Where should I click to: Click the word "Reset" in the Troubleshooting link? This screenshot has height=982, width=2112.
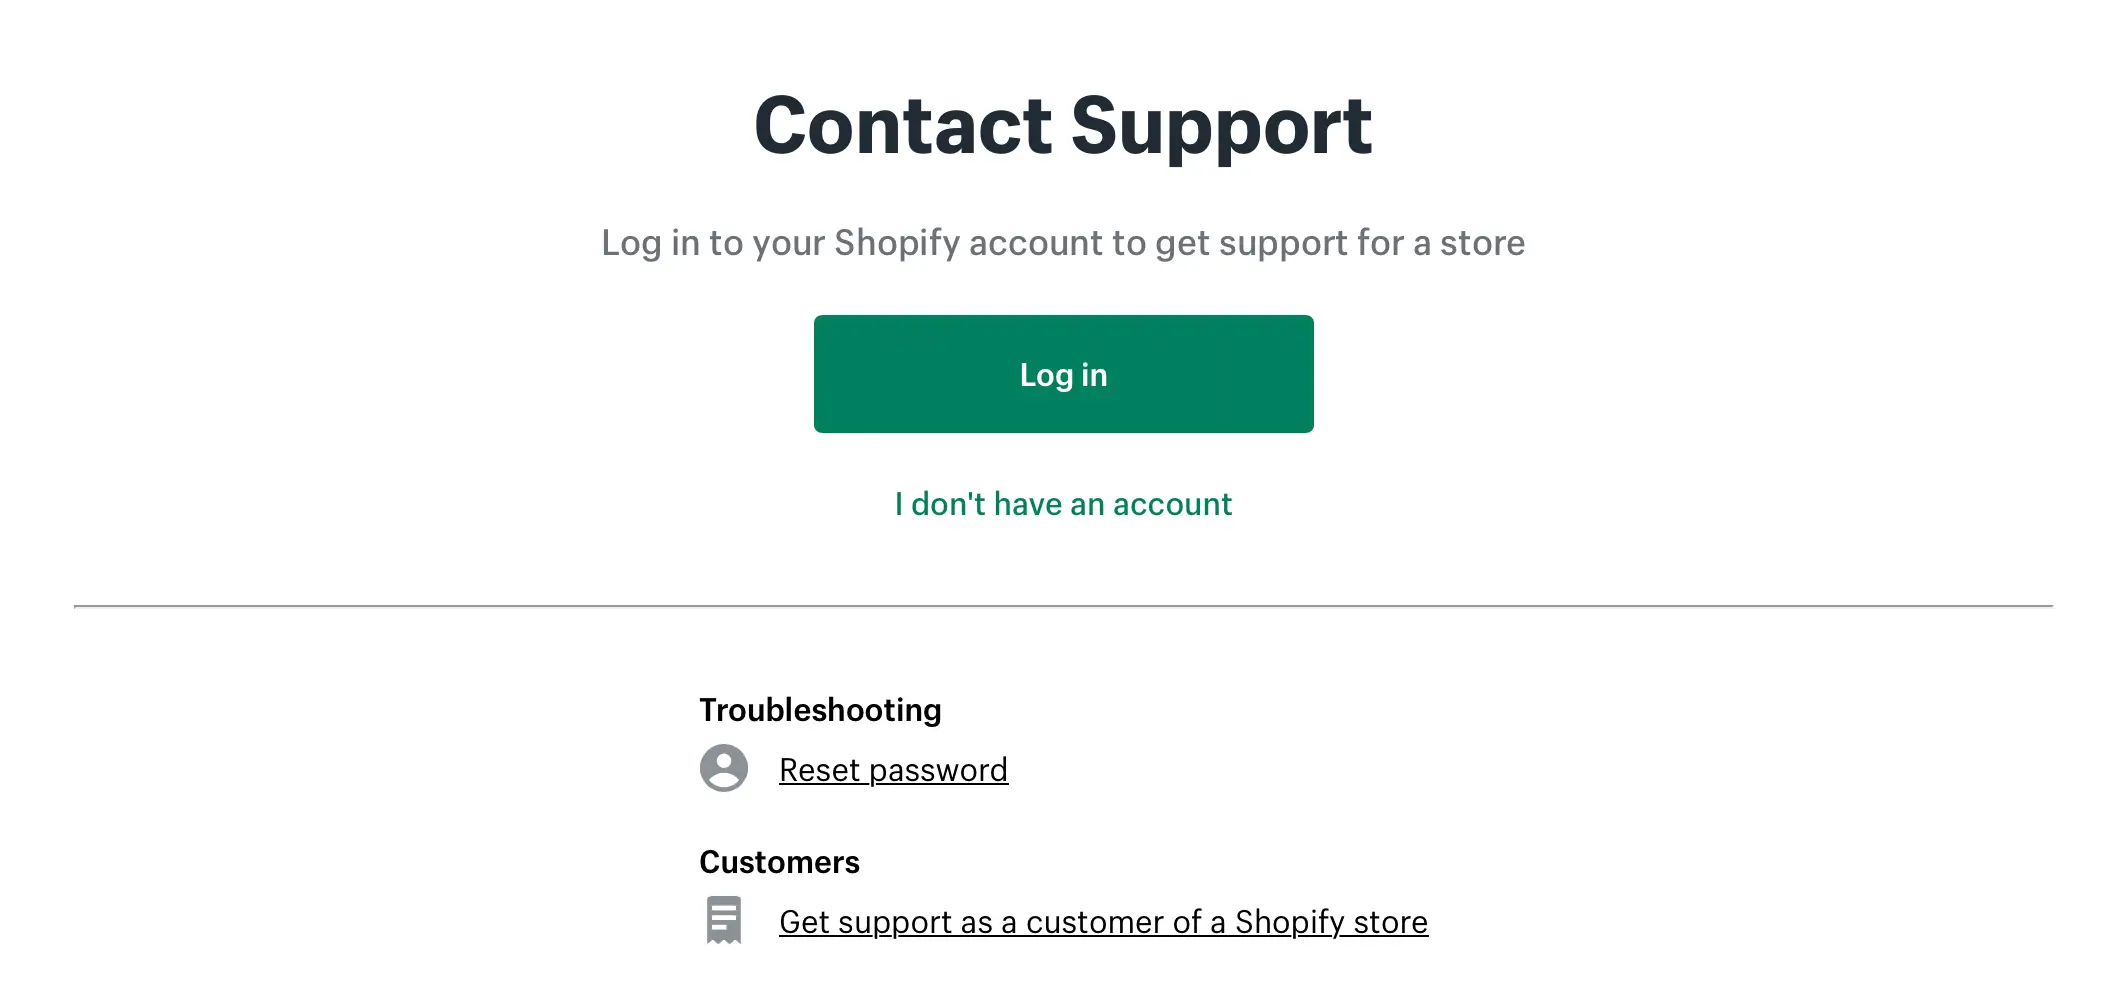(819, 770)
